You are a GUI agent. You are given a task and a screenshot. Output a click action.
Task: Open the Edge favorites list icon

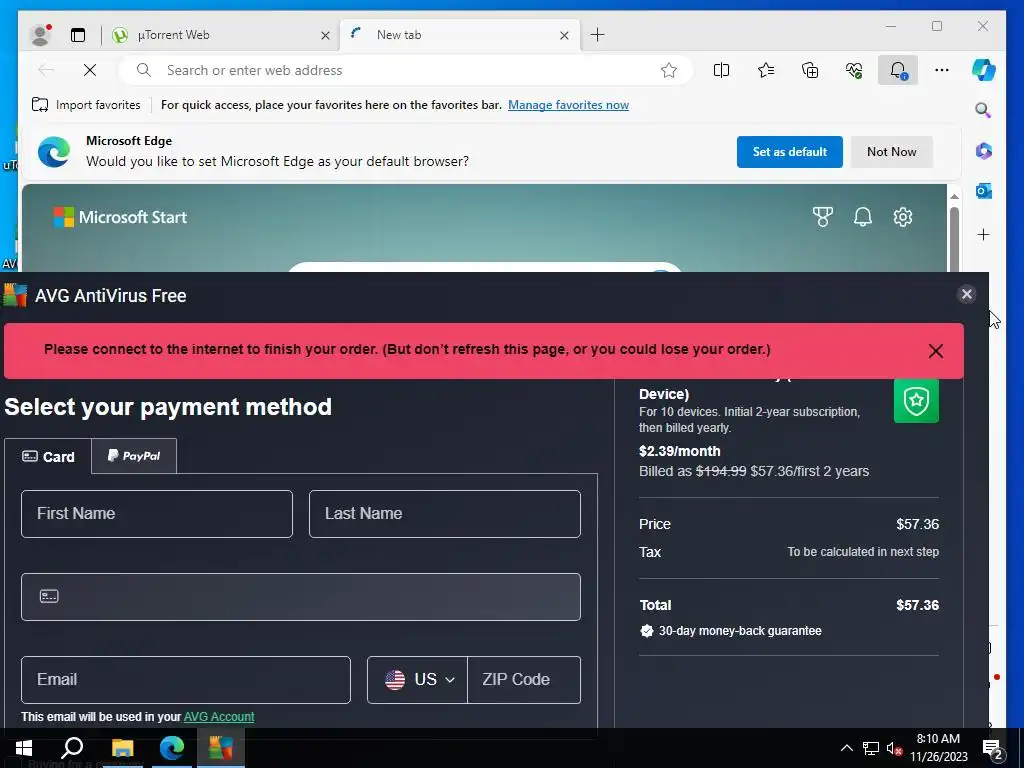point(766,70)
